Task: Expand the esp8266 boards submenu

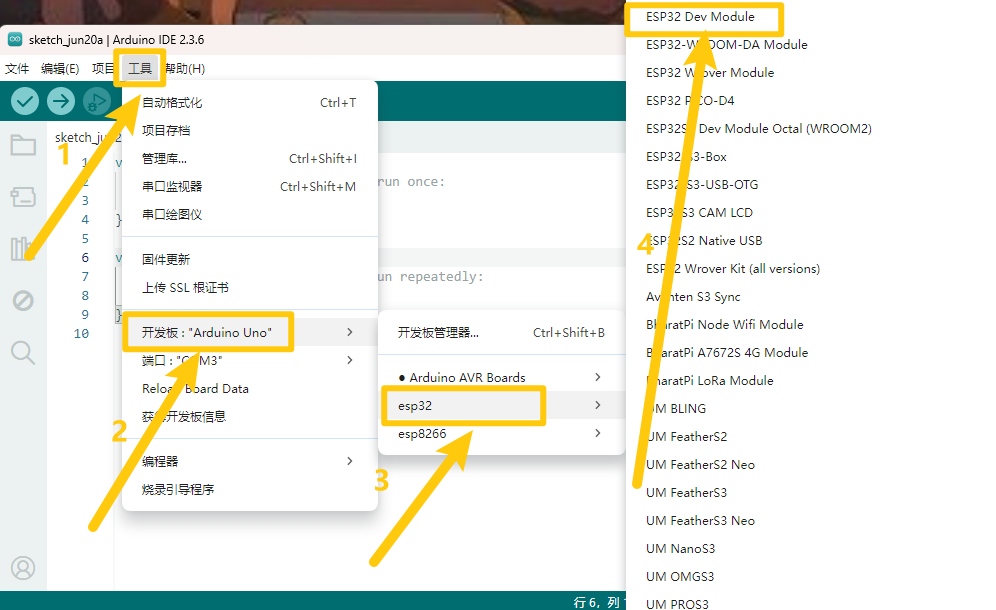Action: pos(501,433)
